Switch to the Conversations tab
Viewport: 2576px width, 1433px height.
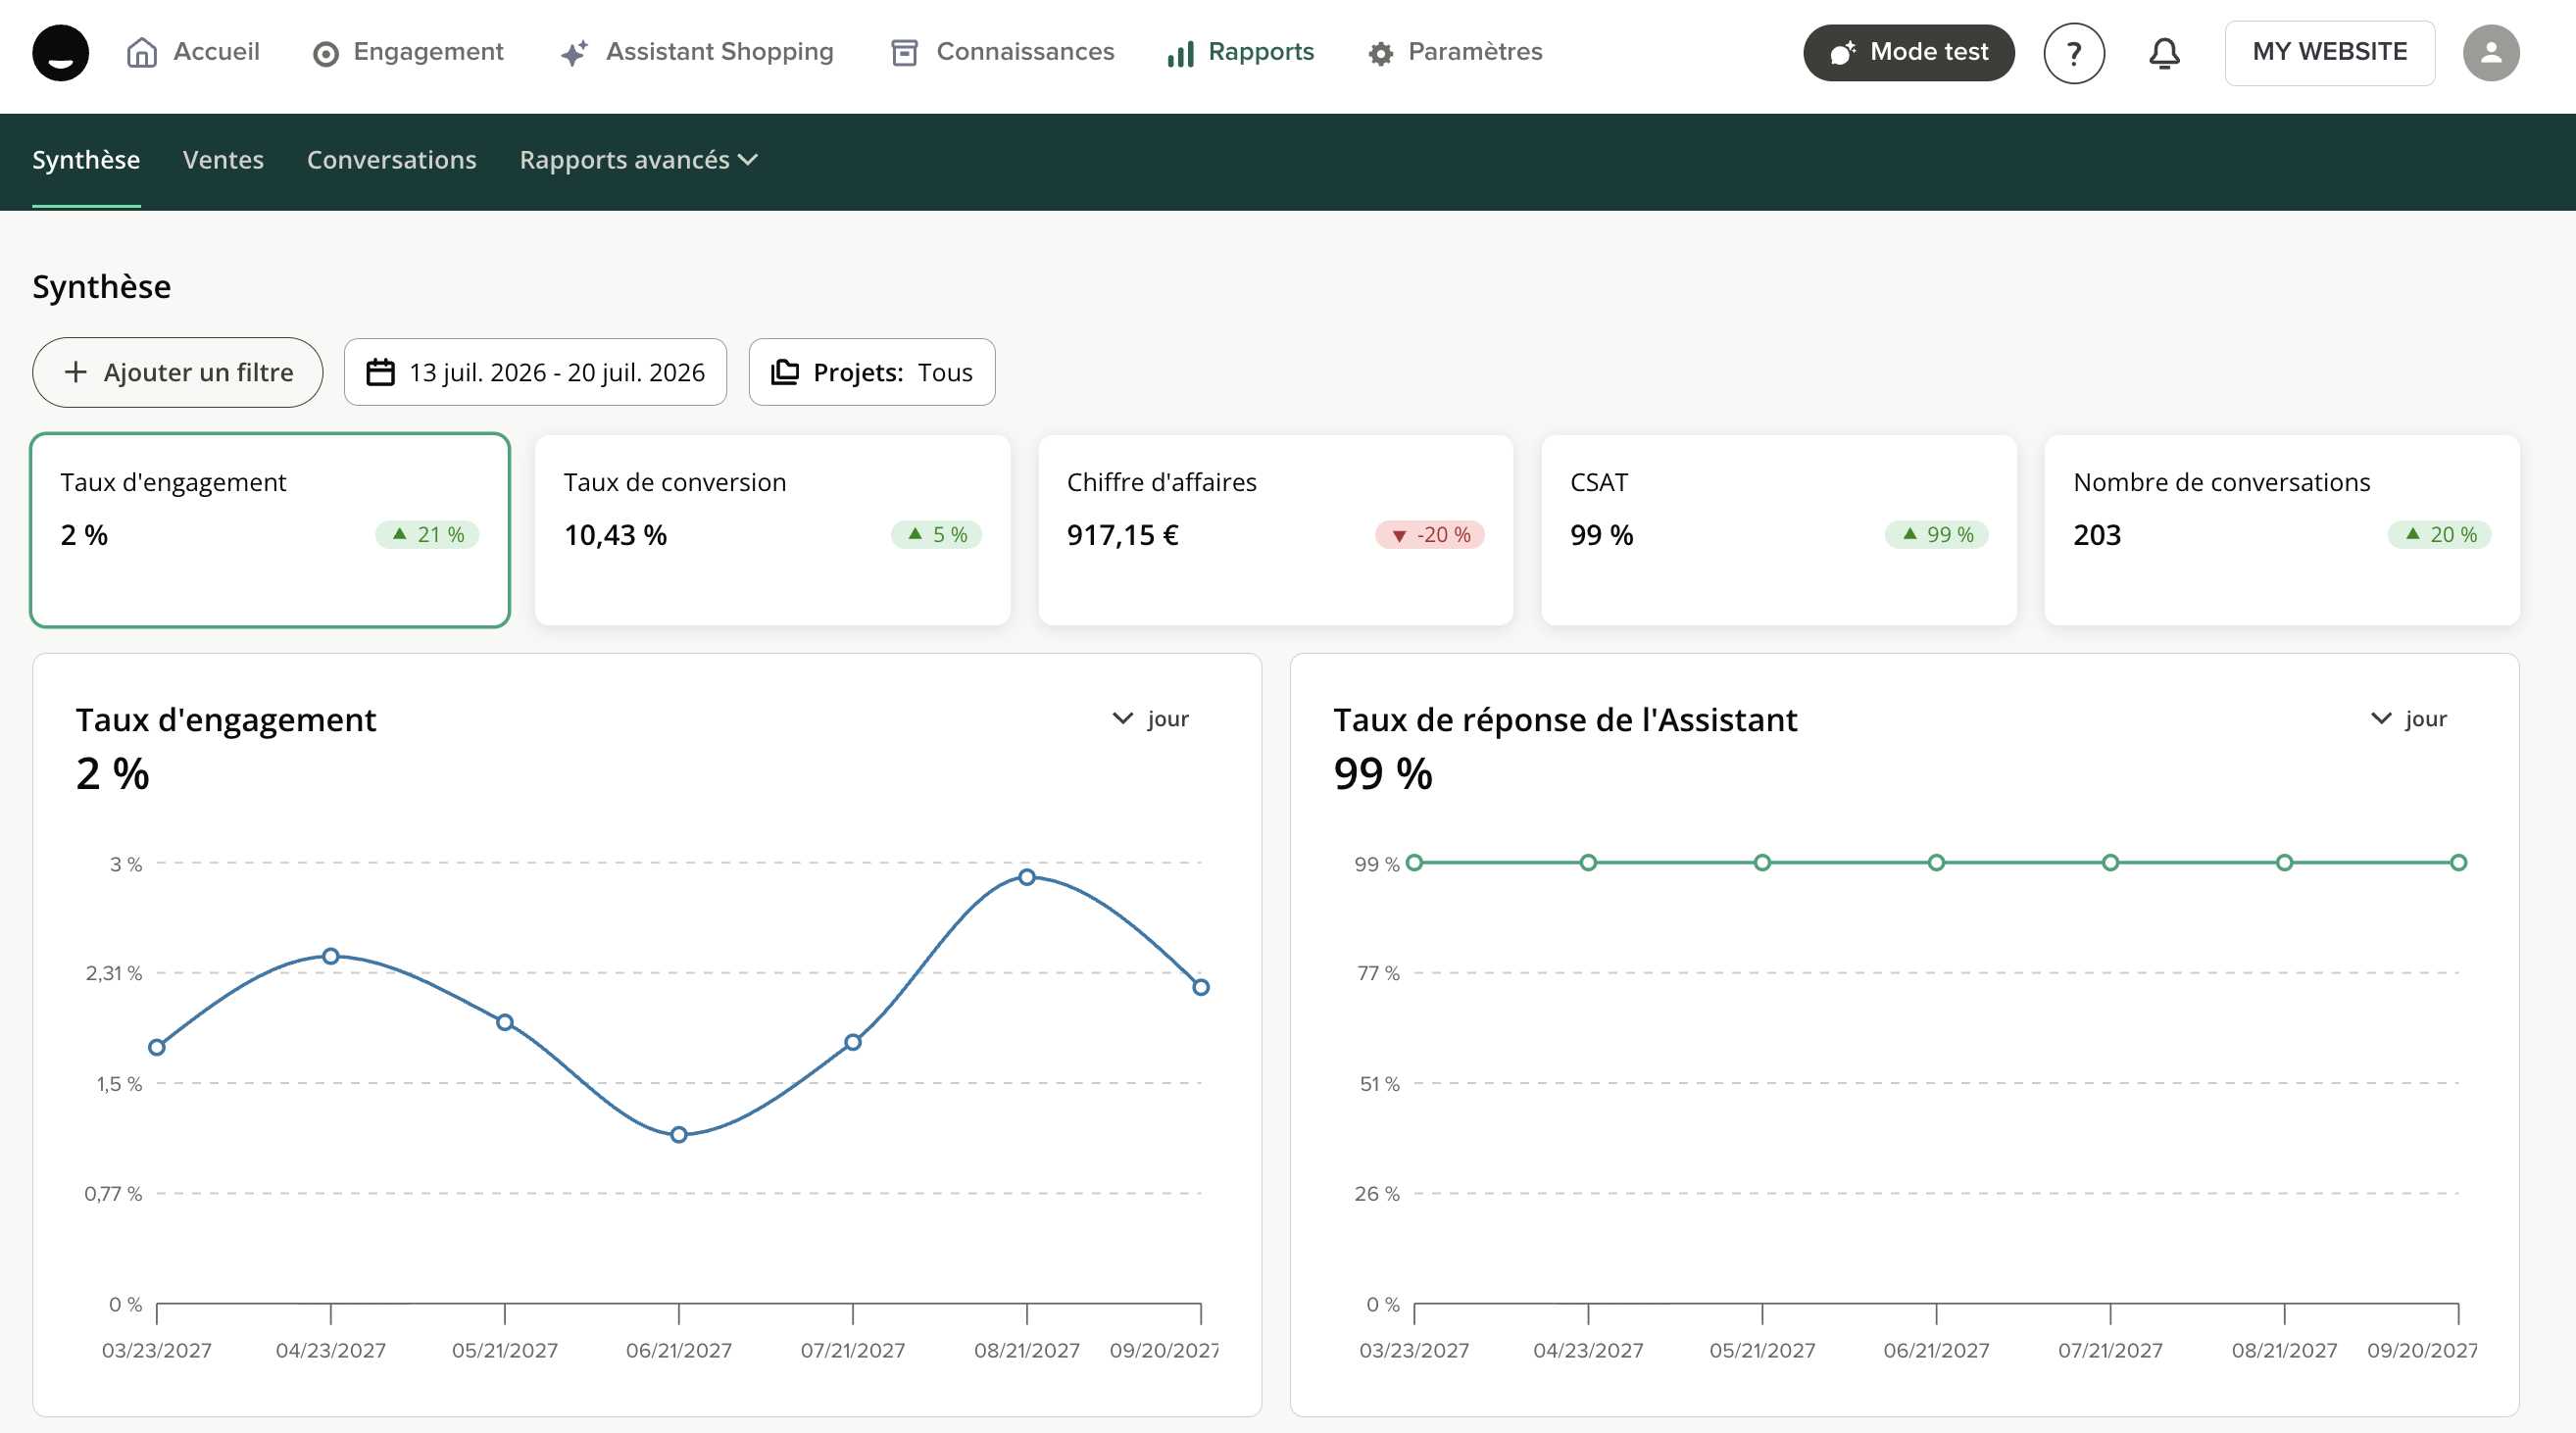pos(391,160)
